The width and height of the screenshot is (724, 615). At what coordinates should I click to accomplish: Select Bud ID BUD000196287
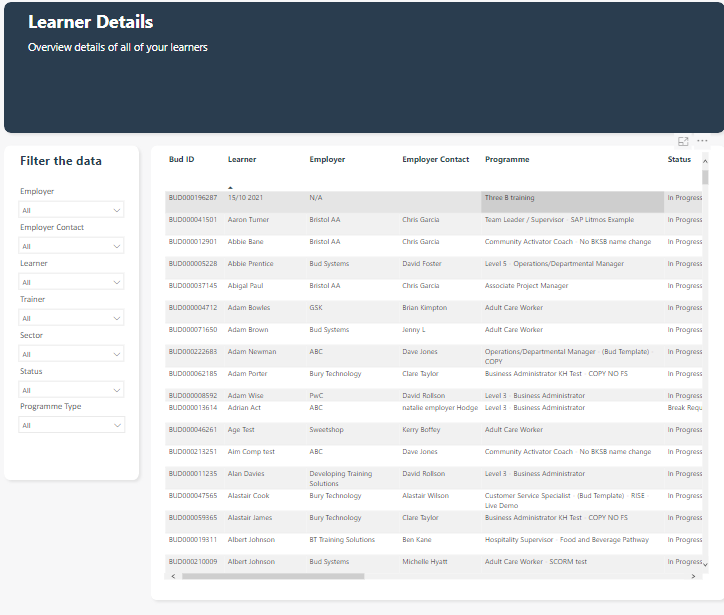tap(193, 198)
